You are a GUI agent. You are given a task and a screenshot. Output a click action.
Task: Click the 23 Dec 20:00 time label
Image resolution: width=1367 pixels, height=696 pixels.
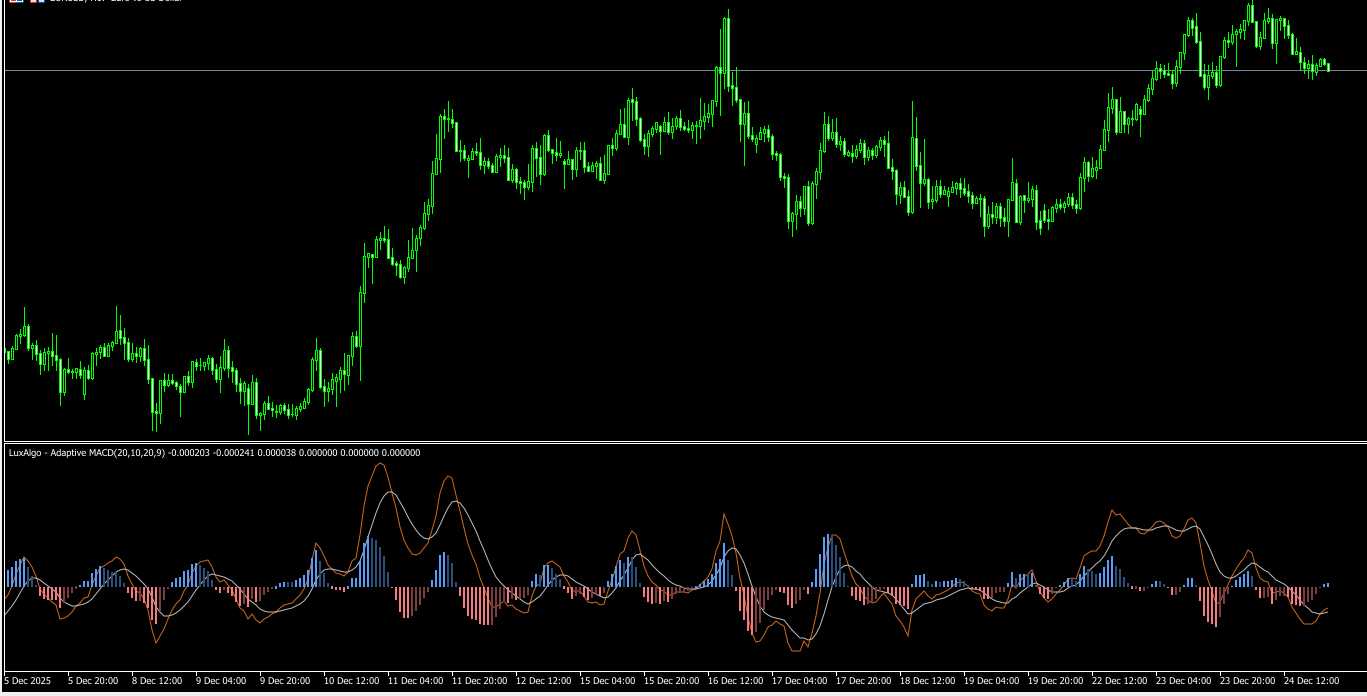1247,681
